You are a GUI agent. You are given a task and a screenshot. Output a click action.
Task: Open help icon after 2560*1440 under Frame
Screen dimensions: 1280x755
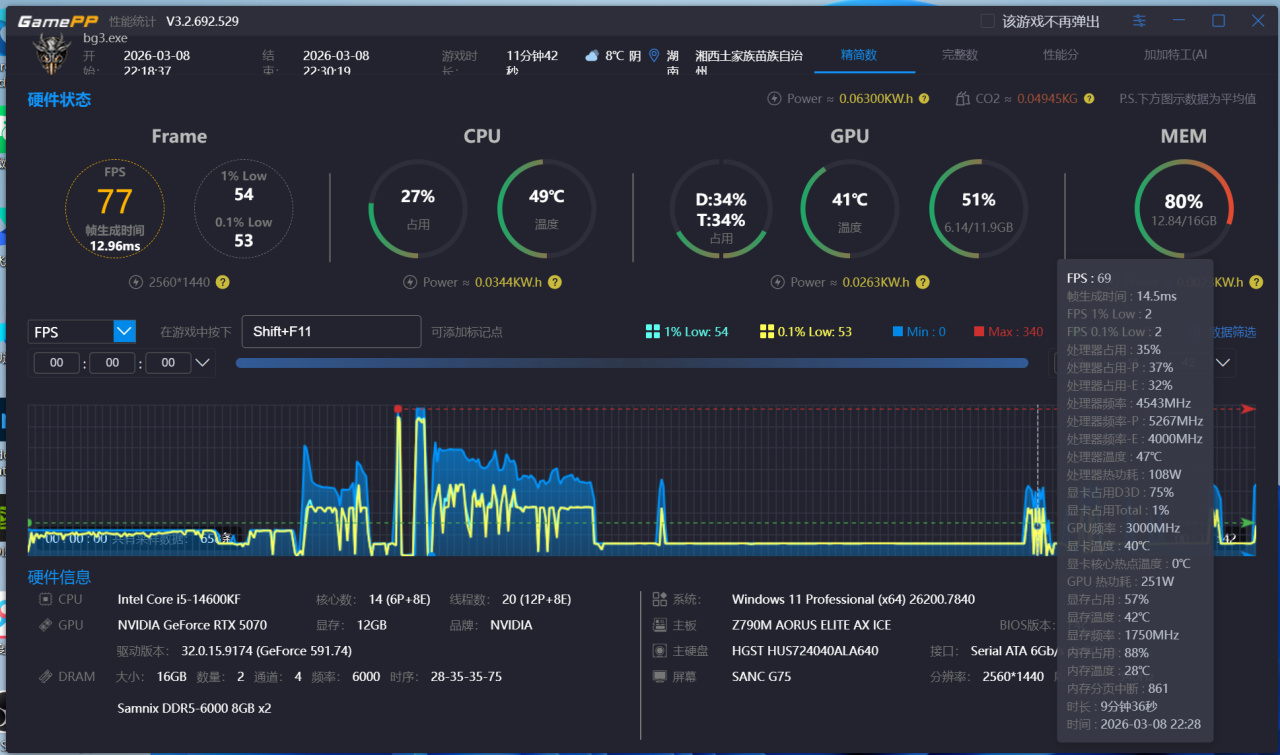[223, 282]
